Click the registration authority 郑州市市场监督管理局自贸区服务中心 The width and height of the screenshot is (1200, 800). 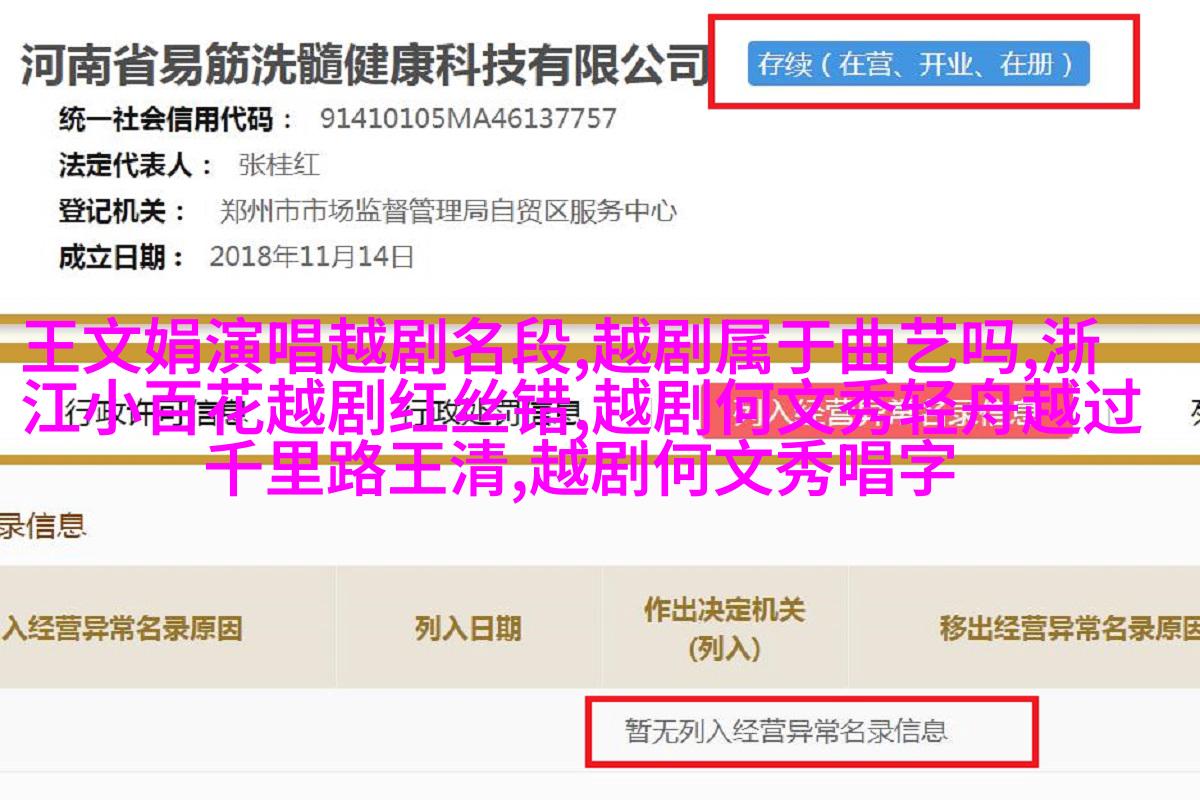pyautogui.click(x=447, y=211)
